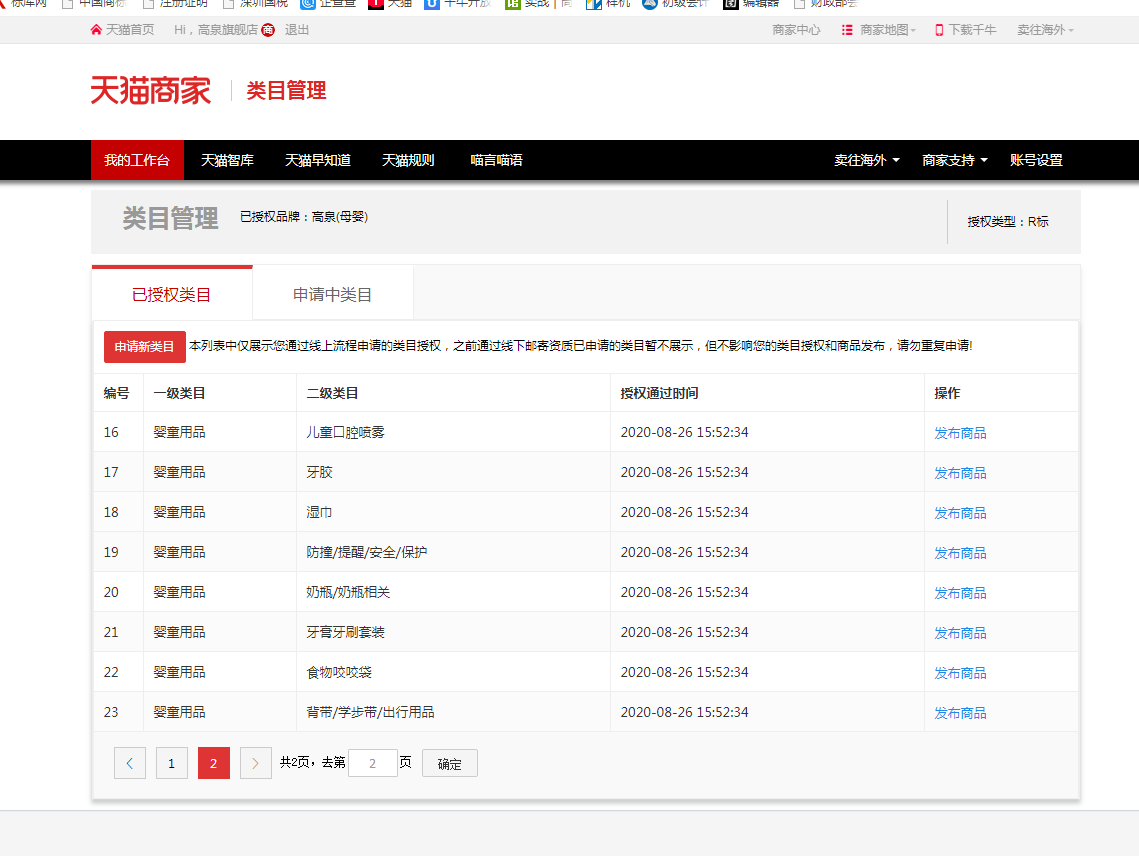The image size is (1139, 856).
Task: Click page number input field
Action: click(373, 763)
